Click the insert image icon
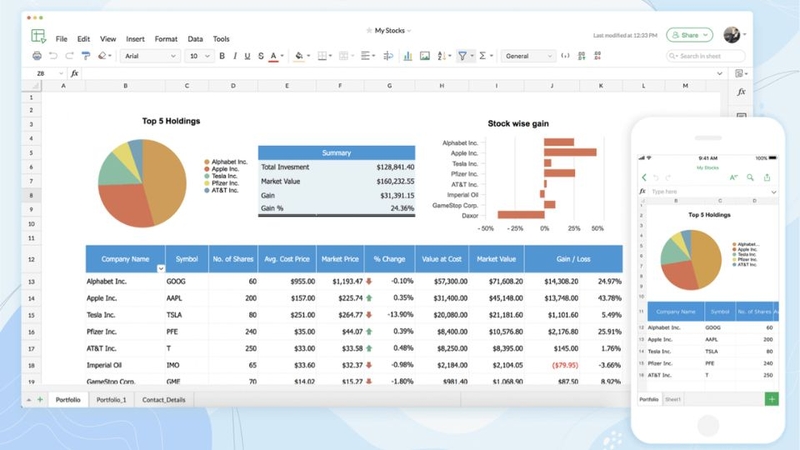Image resolution: width=800 pixels, height=450 pixels. point(424,56)
